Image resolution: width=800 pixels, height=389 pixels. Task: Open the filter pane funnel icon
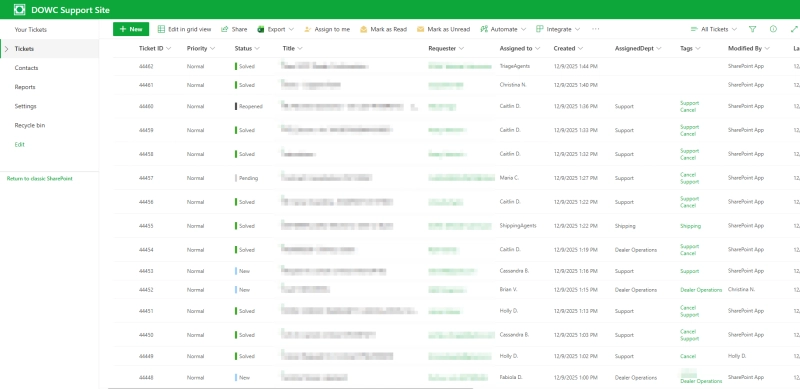point(753,29)
